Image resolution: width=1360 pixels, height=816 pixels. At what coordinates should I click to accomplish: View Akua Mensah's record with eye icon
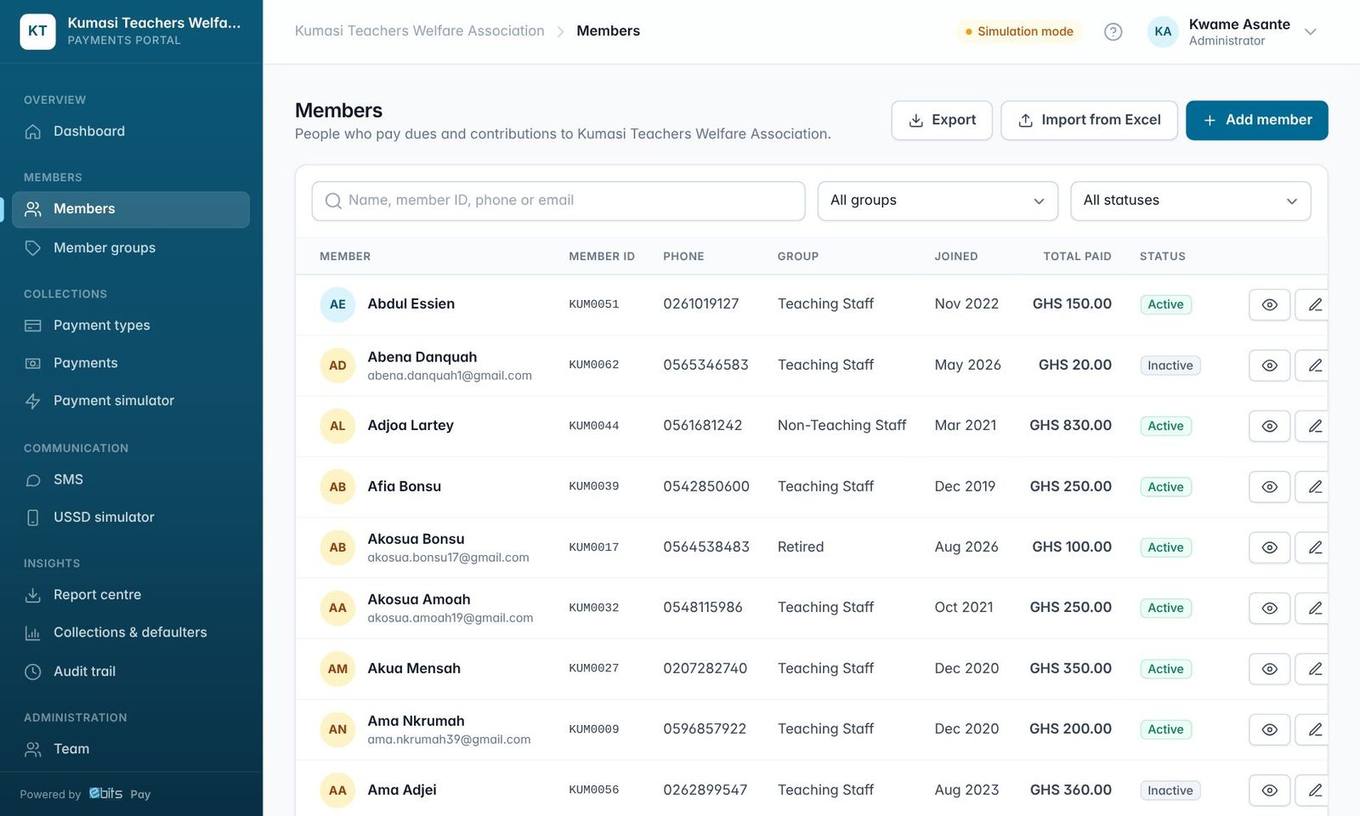click(1270, 669)
